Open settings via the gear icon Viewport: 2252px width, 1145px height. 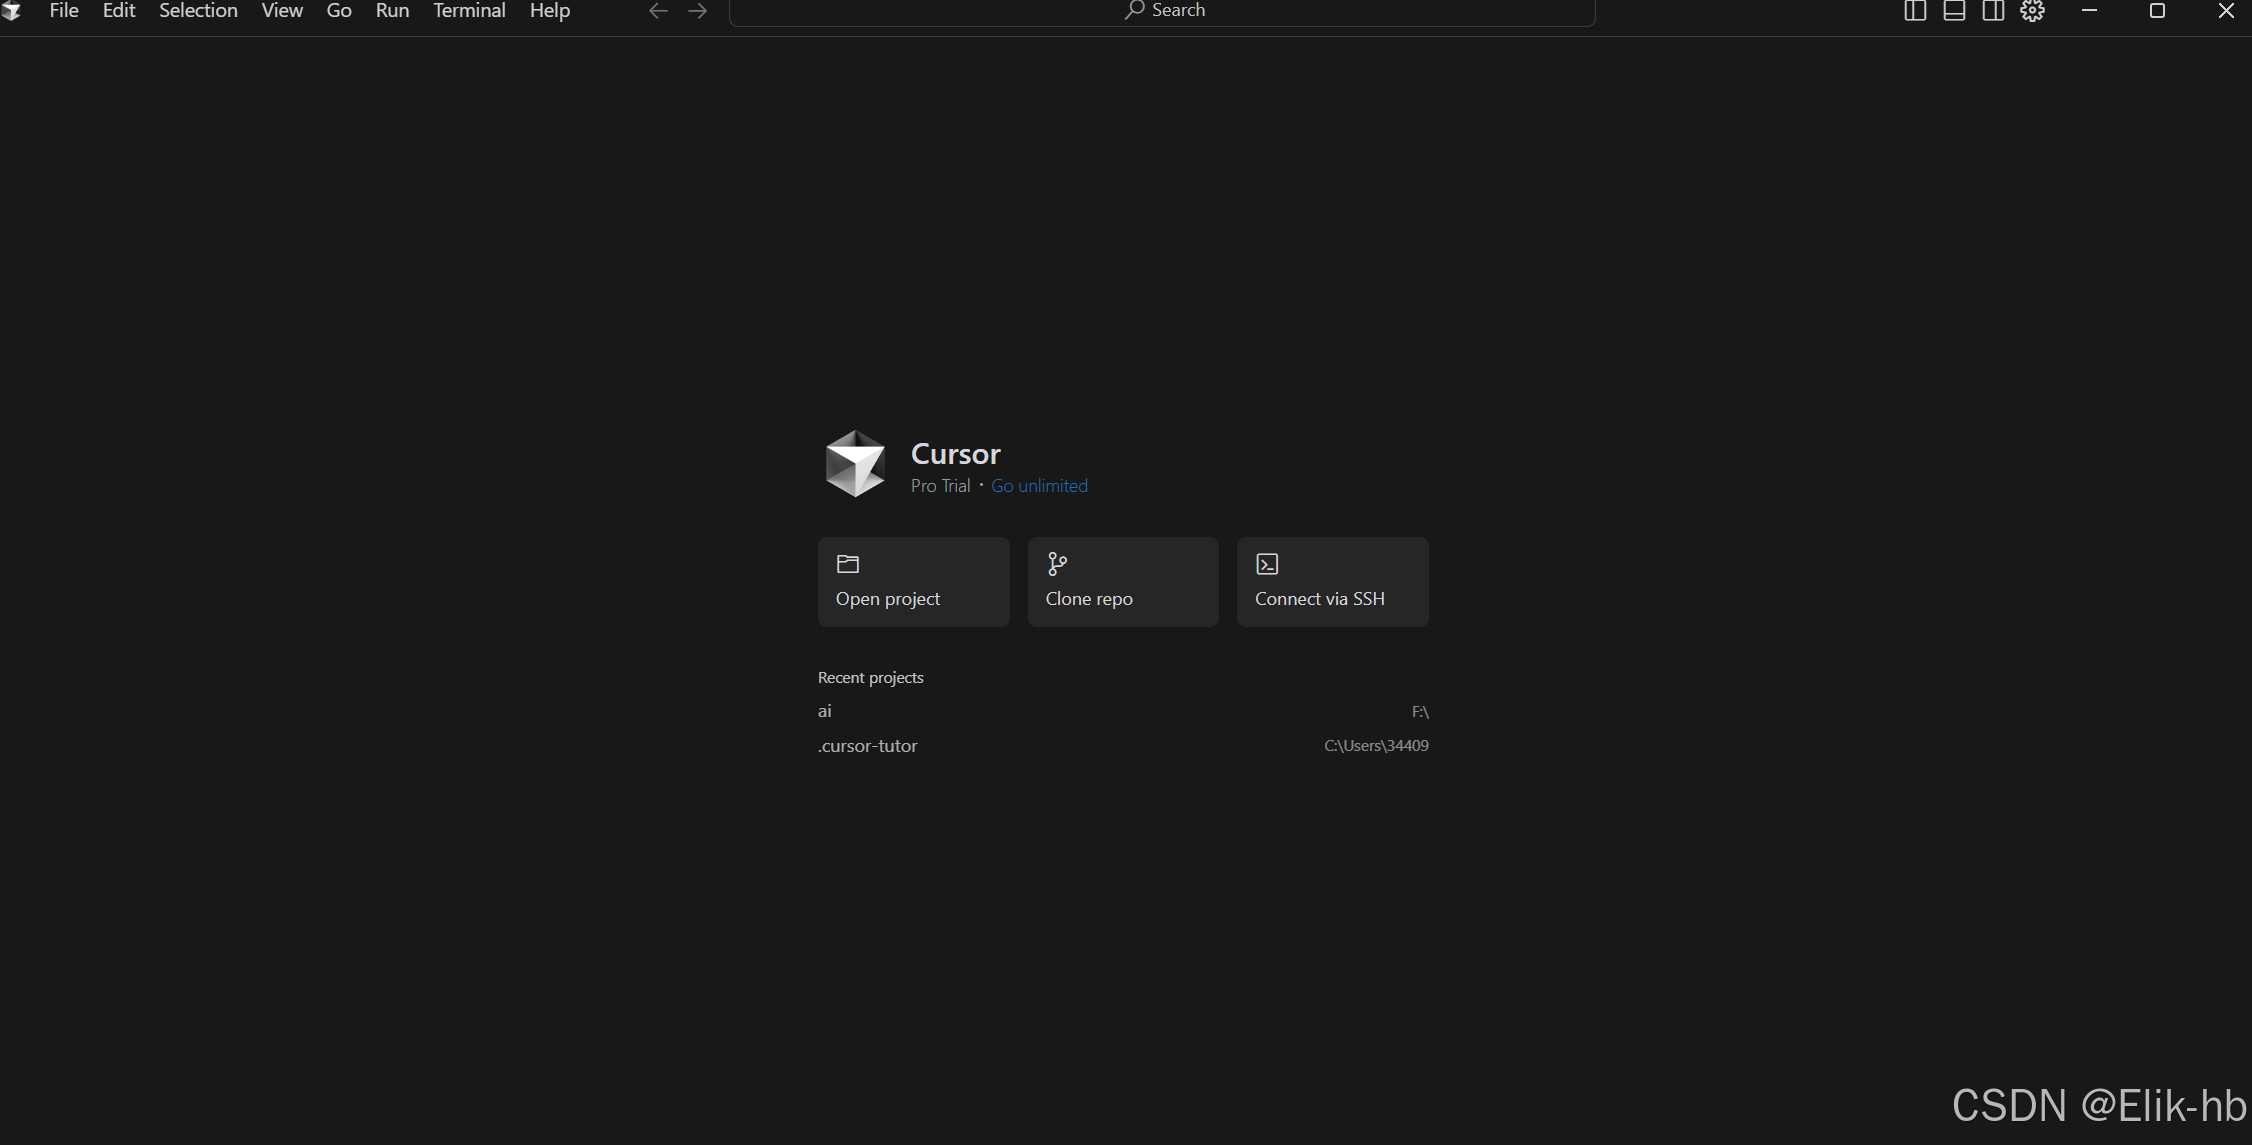point(2032,11)
